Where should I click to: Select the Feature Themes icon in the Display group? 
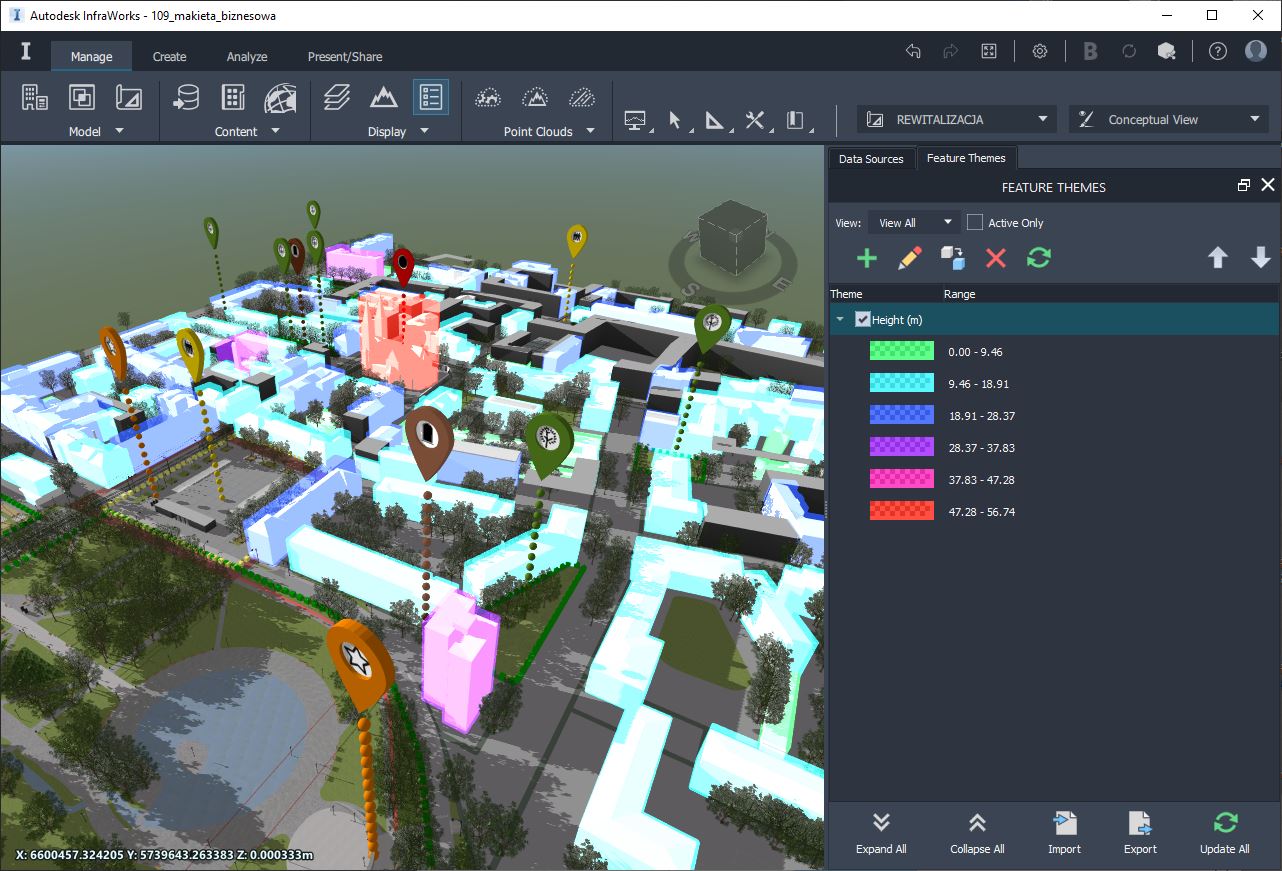point(431,97)
